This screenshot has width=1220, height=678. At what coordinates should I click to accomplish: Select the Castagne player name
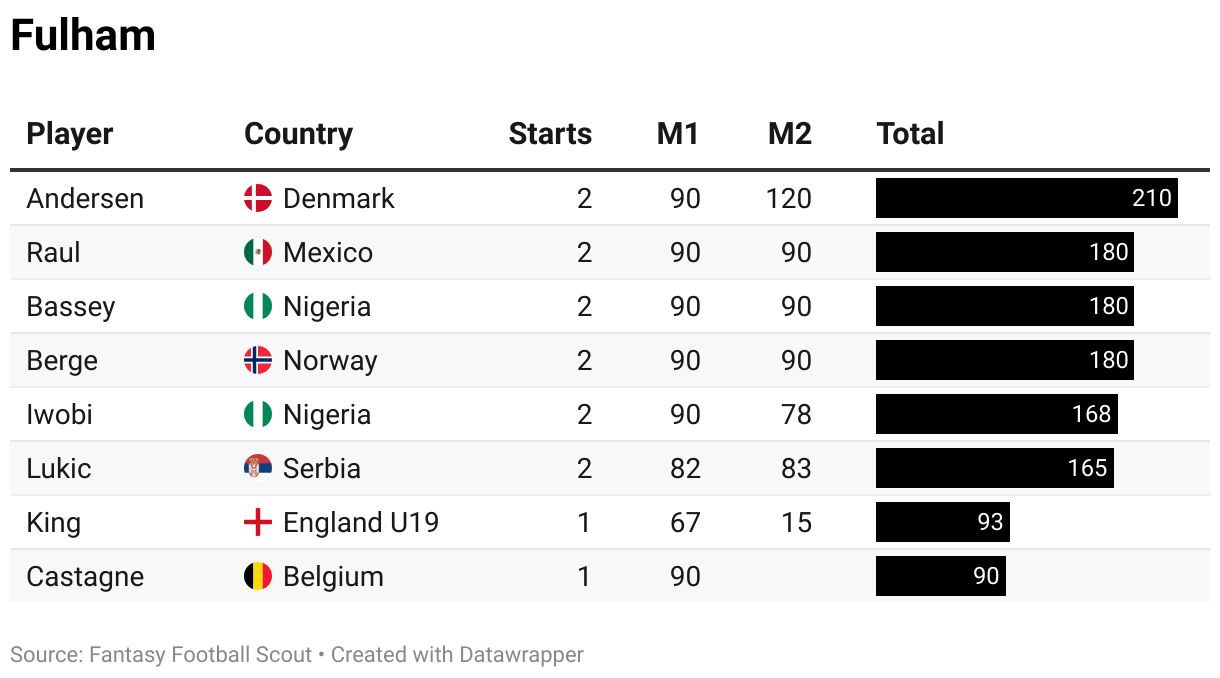(x=85, y=577)
